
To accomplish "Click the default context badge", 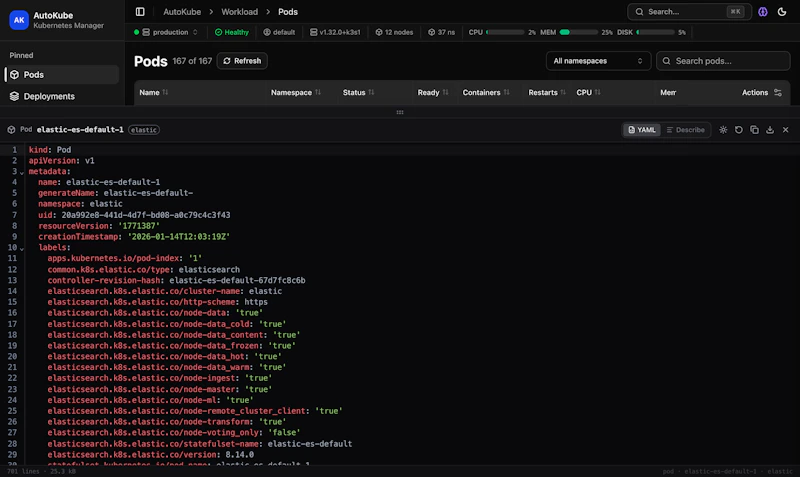I will [x=279, y=32].
